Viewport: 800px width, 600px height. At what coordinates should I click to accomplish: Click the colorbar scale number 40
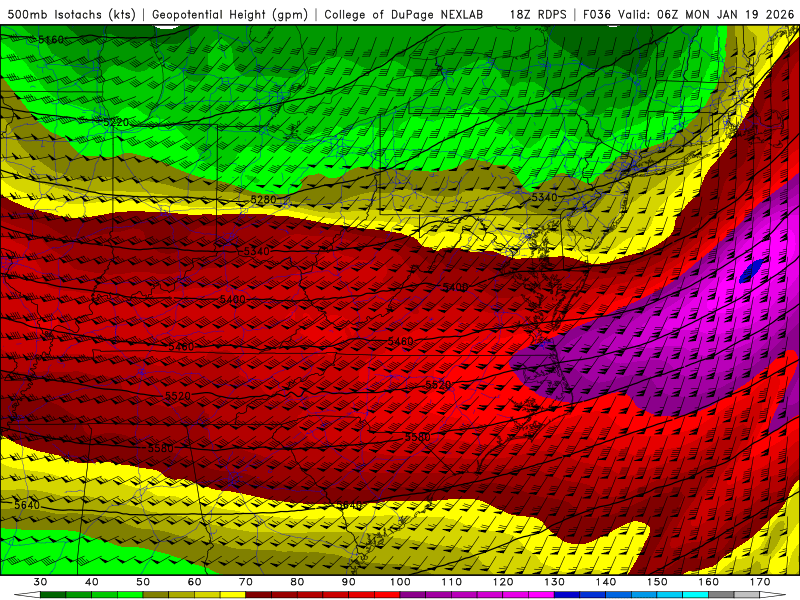coord(91,582)
